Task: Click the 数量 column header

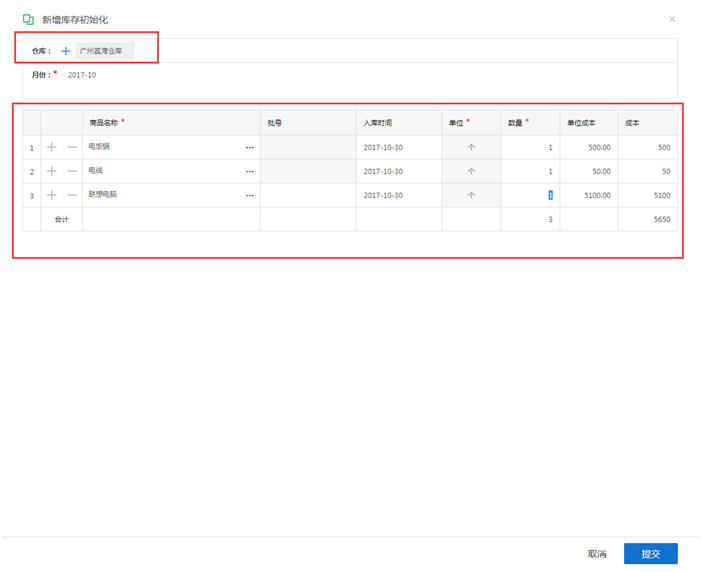Action: point(530,123)
